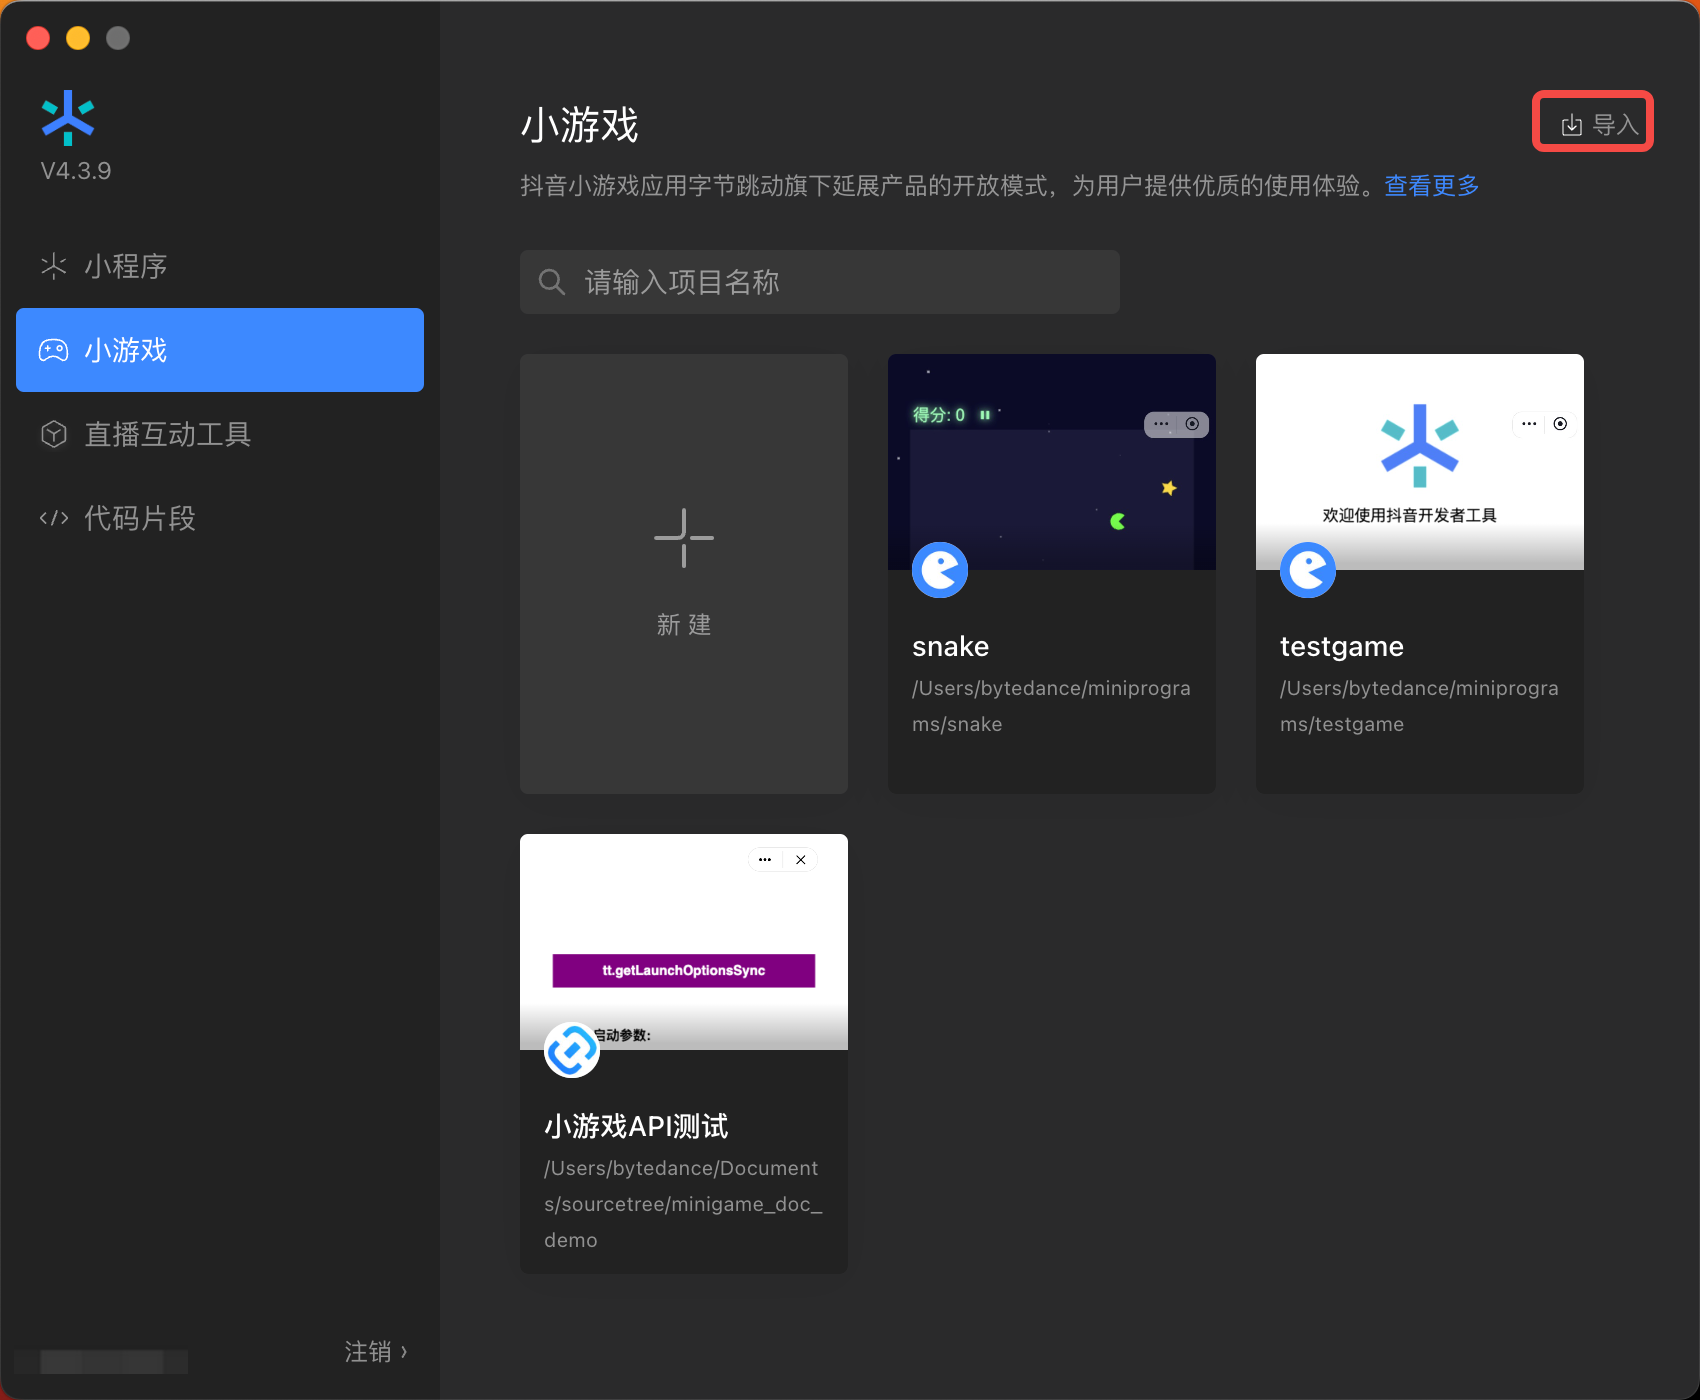Click the 小程序 asterisk icon
The image size is (1700, 1400).
click(x=53, y=266)
